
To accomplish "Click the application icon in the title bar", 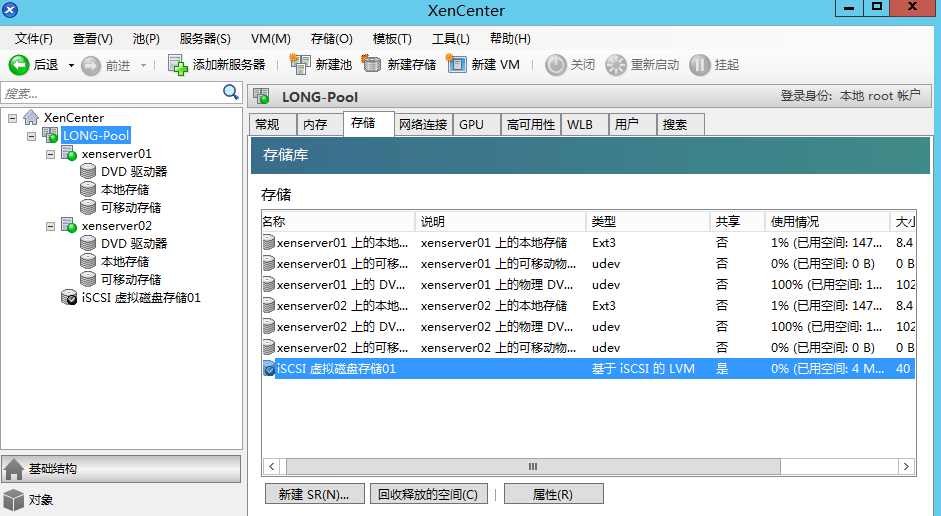I will click(10, 10).
